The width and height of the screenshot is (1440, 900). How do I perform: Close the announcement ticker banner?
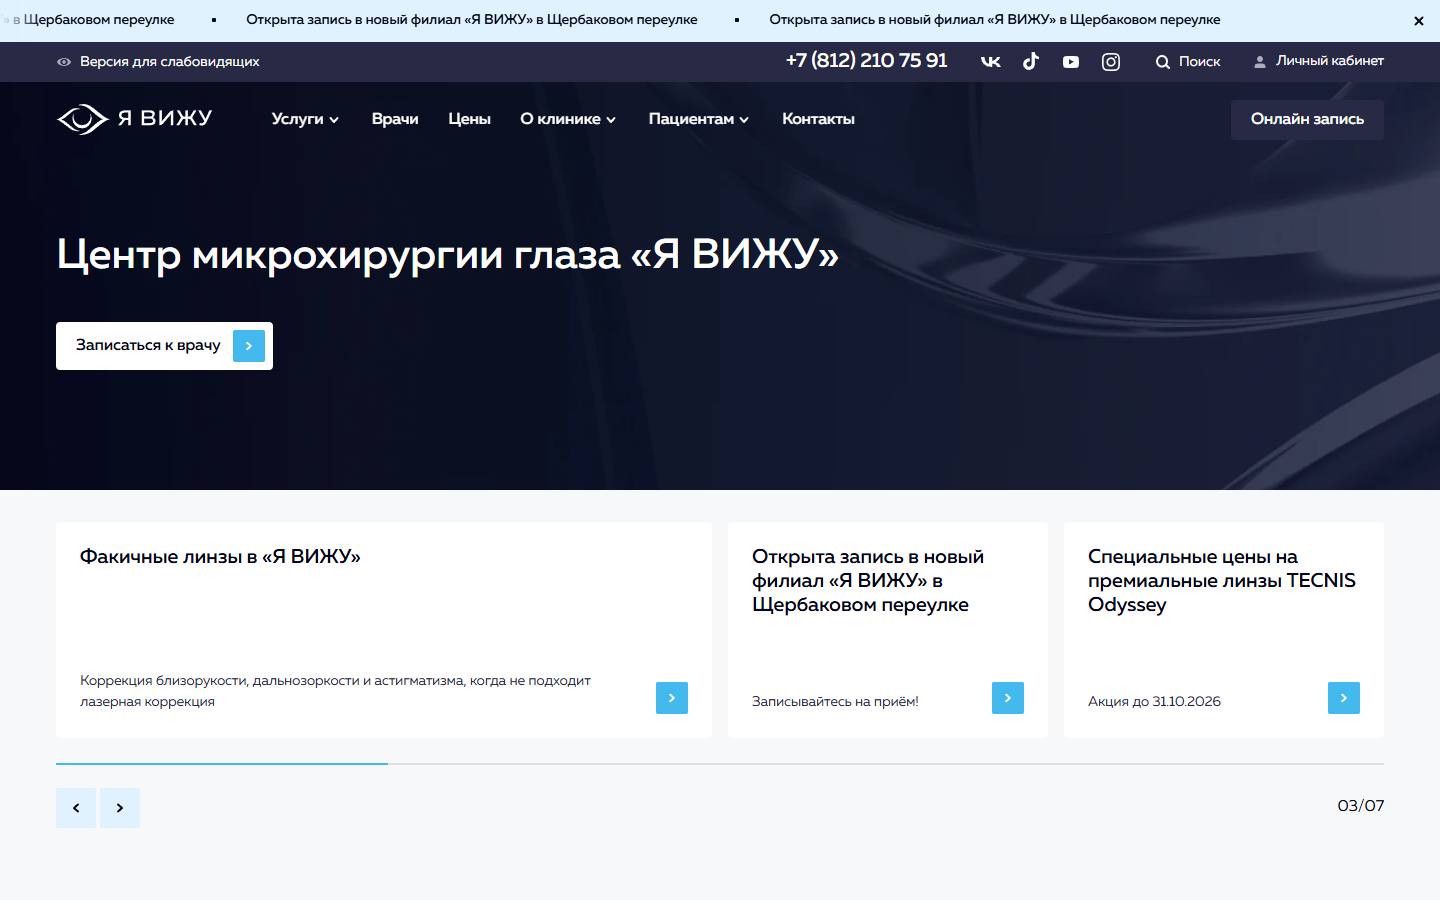[1418, 21]
